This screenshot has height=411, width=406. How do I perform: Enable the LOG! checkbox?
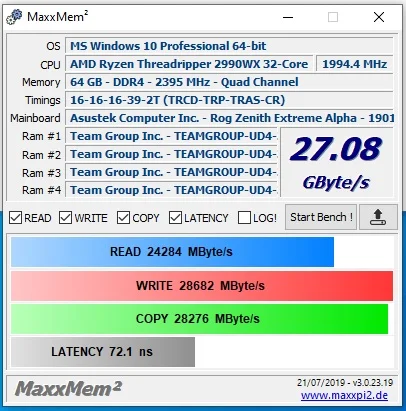tap(244, 218)
